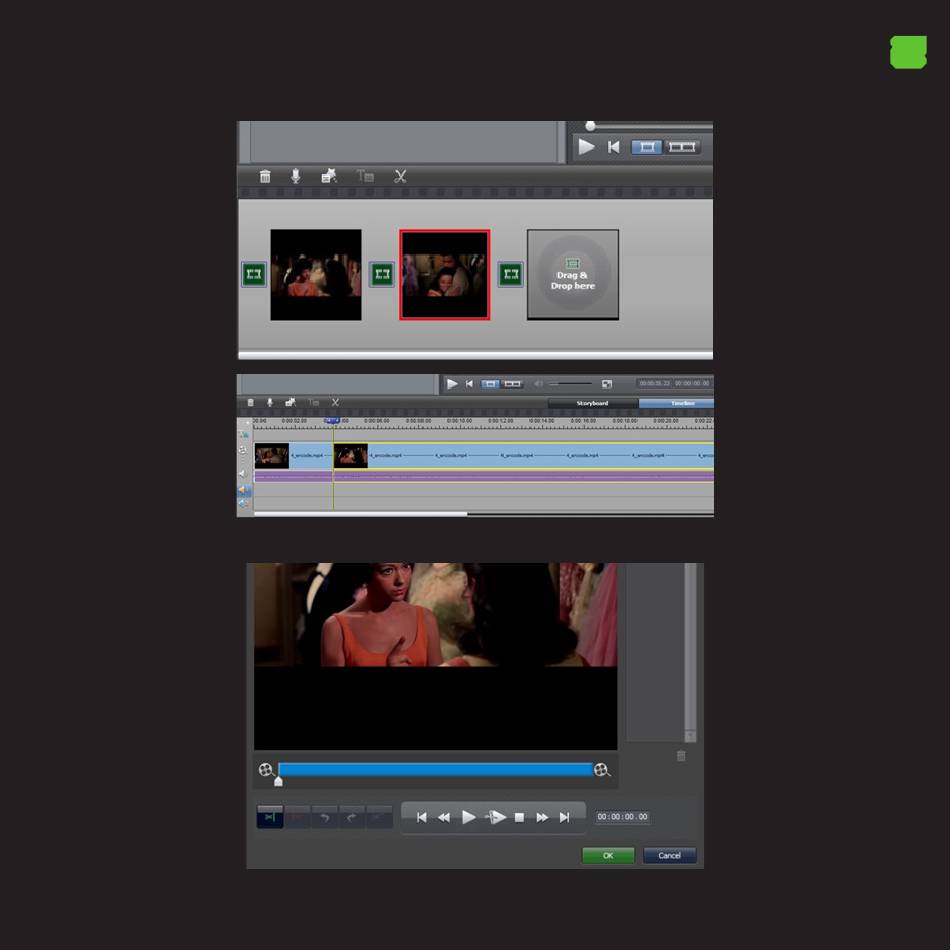Open transition slot after the red-outlined clip
The width and height of the screenshot is (950, 950).
click(x=511, y=274)
